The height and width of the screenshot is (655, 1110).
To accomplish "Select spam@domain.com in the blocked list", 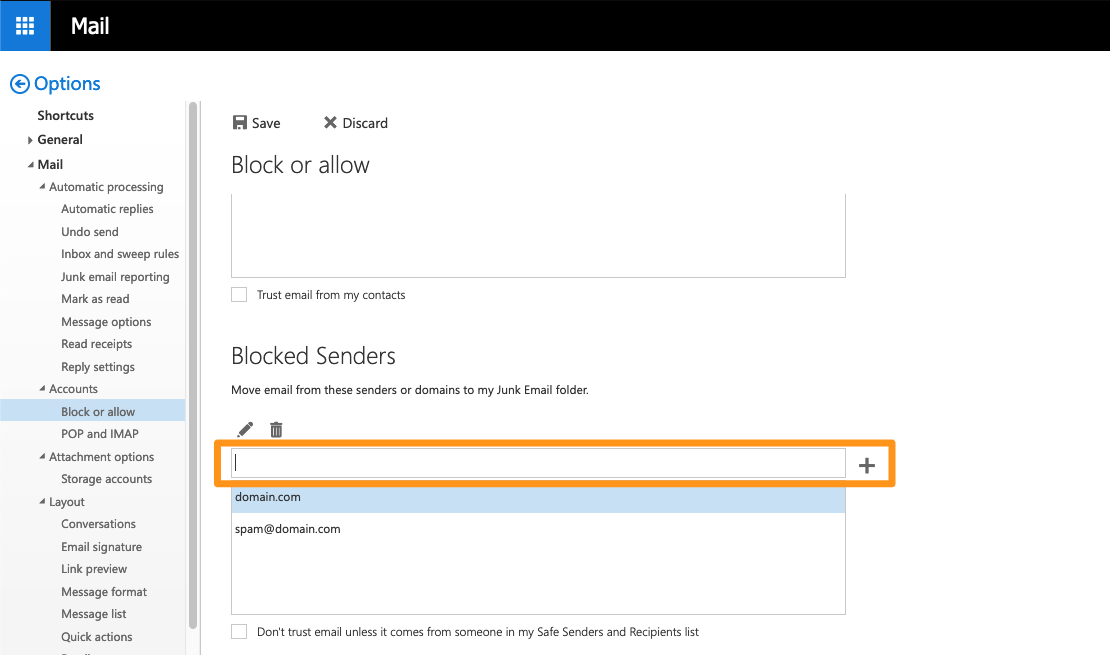I will pos(288,529).
